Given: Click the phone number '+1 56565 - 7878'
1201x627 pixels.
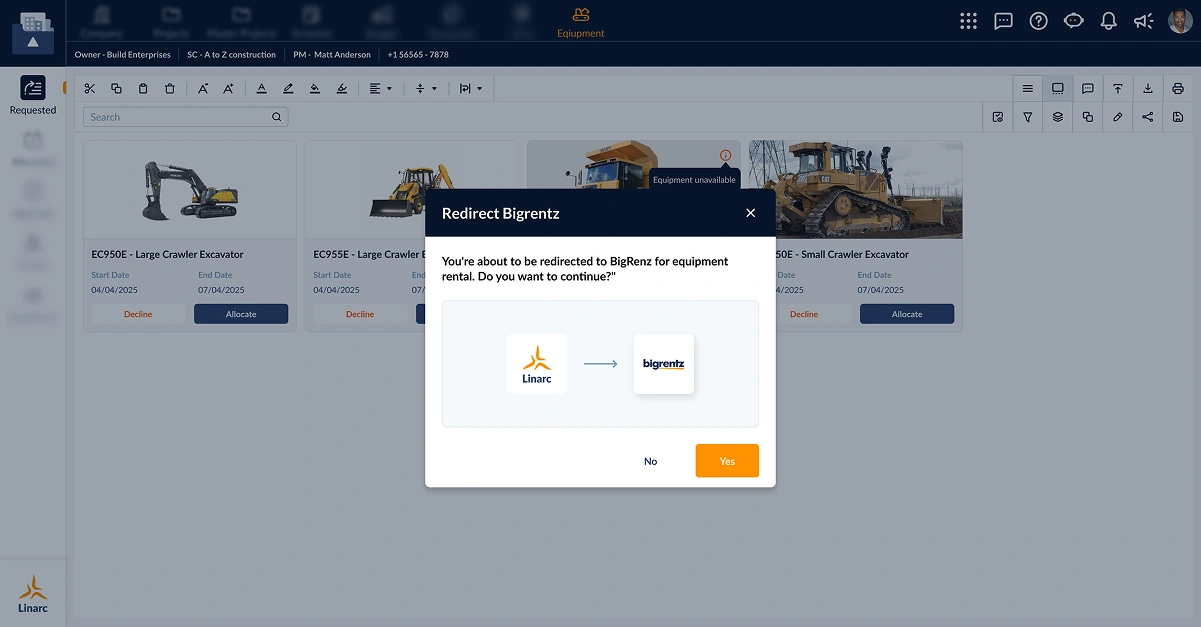Looking at the screenshot, I should tap(418, 55).
